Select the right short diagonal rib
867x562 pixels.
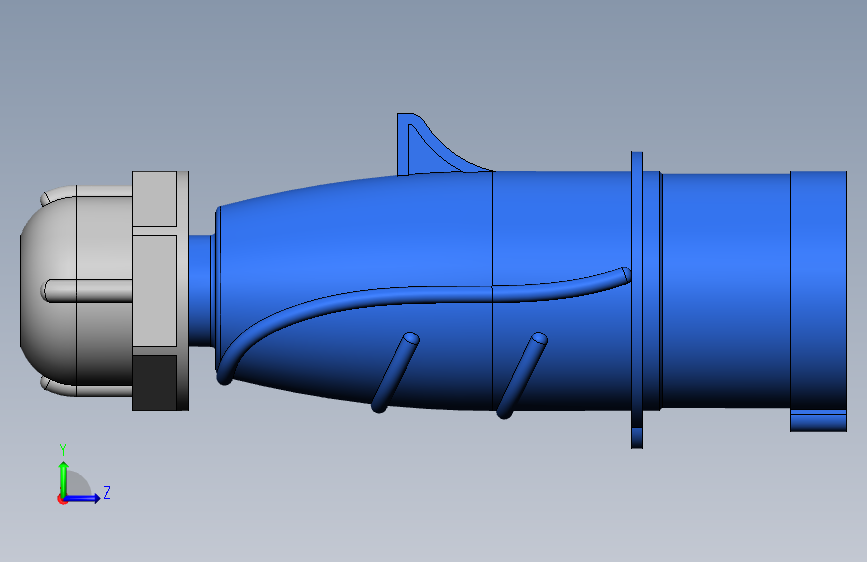point(522,375)
